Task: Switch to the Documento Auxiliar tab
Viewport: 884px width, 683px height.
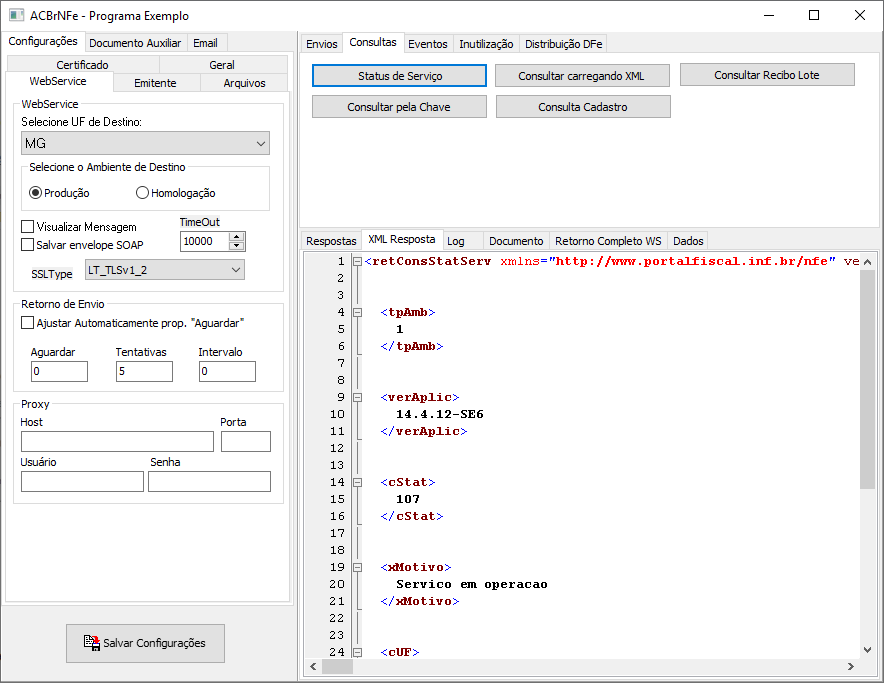Action: pos(135,43)
